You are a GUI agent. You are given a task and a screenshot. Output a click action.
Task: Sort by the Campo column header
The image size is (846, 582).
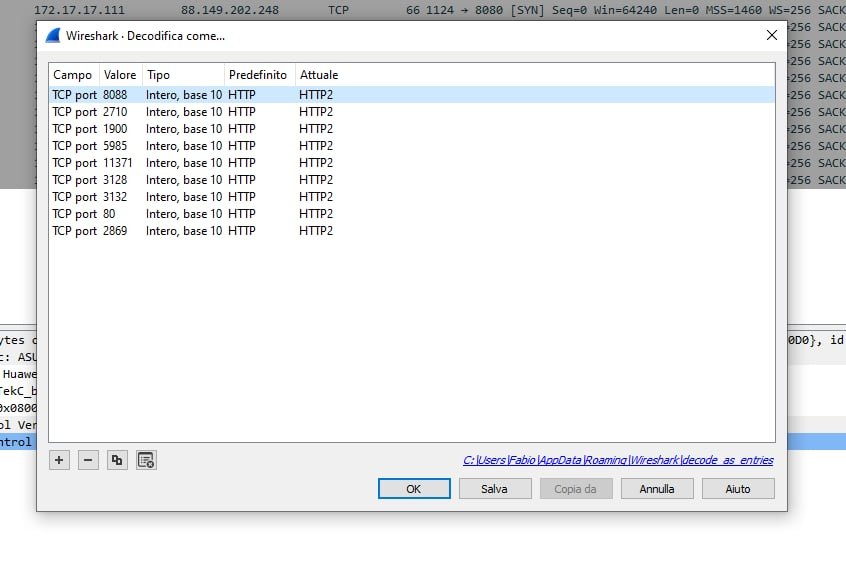74,75
